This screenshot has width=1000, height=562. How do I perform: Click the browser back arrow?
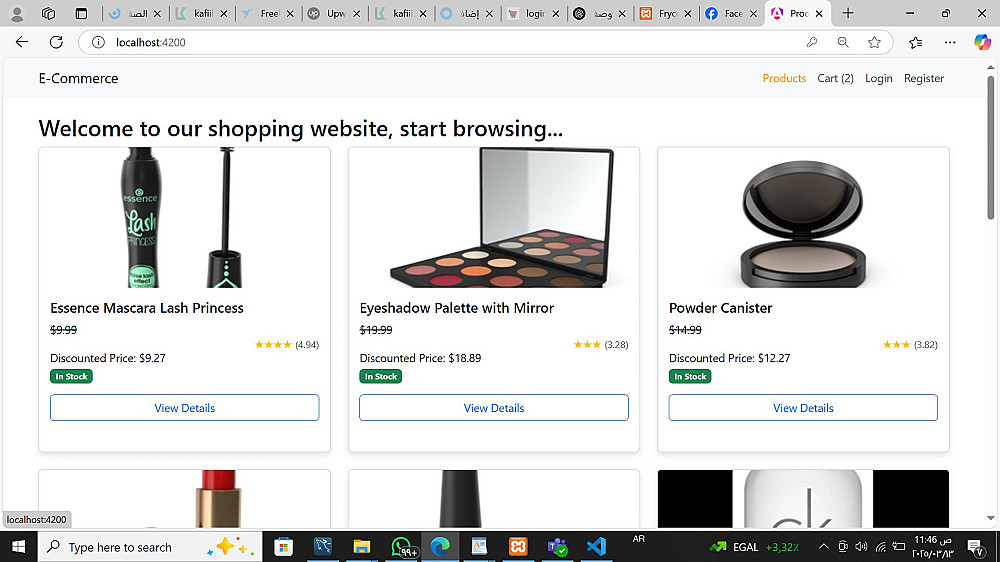[22, 42]
